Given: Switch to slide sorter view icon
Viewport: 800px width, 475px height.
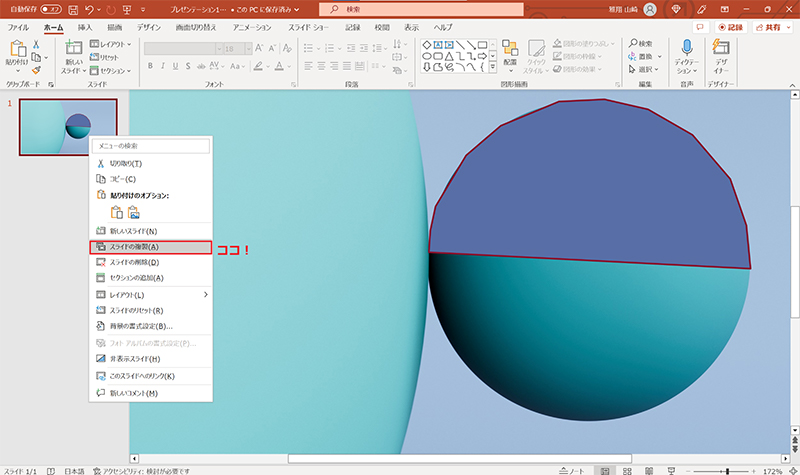Looking at the screenshot, I should (628, 469).
